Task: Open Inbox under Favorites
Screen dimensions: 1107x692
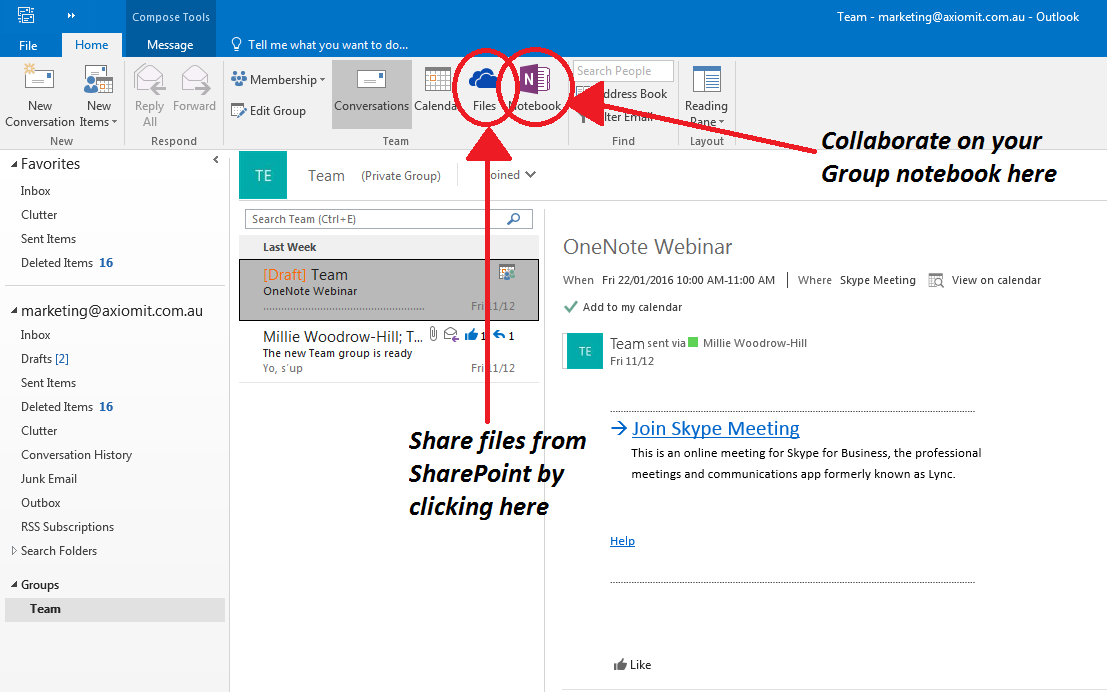Action: (35, 191)
